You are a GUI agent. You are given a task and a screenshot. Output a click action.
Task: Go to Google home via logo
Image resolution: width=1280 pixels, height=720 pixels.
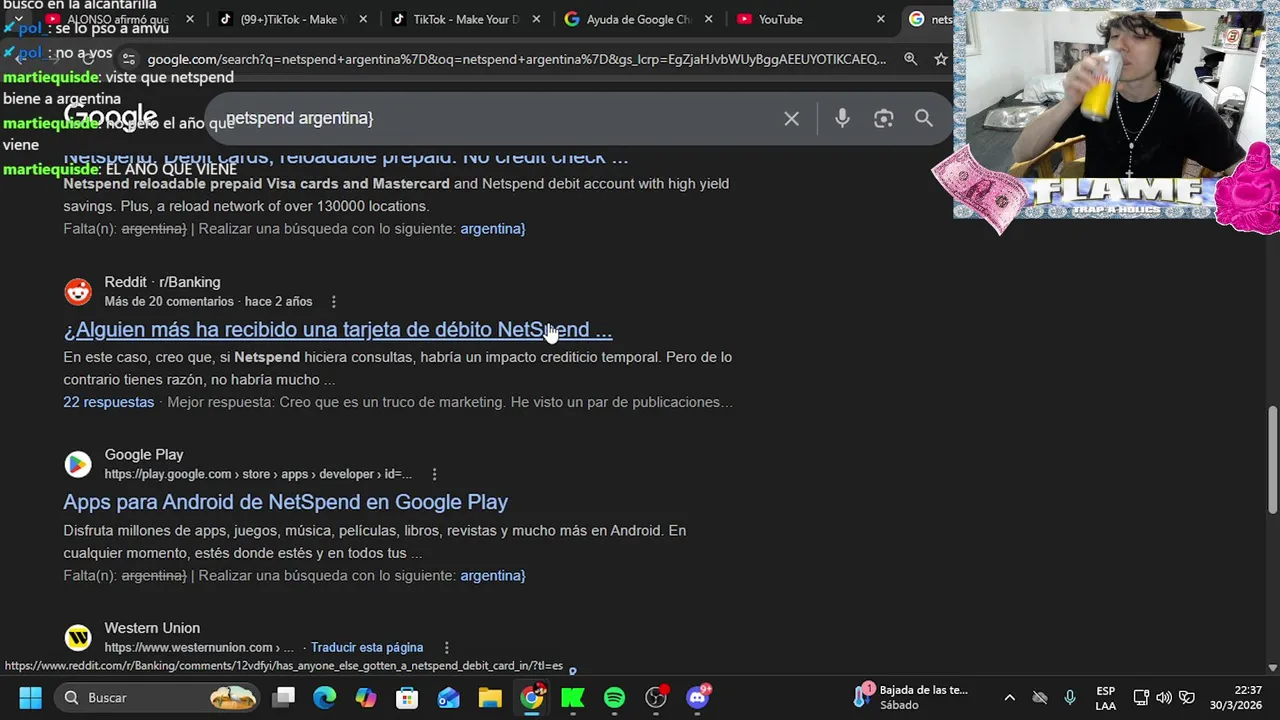tap(110, 117)
